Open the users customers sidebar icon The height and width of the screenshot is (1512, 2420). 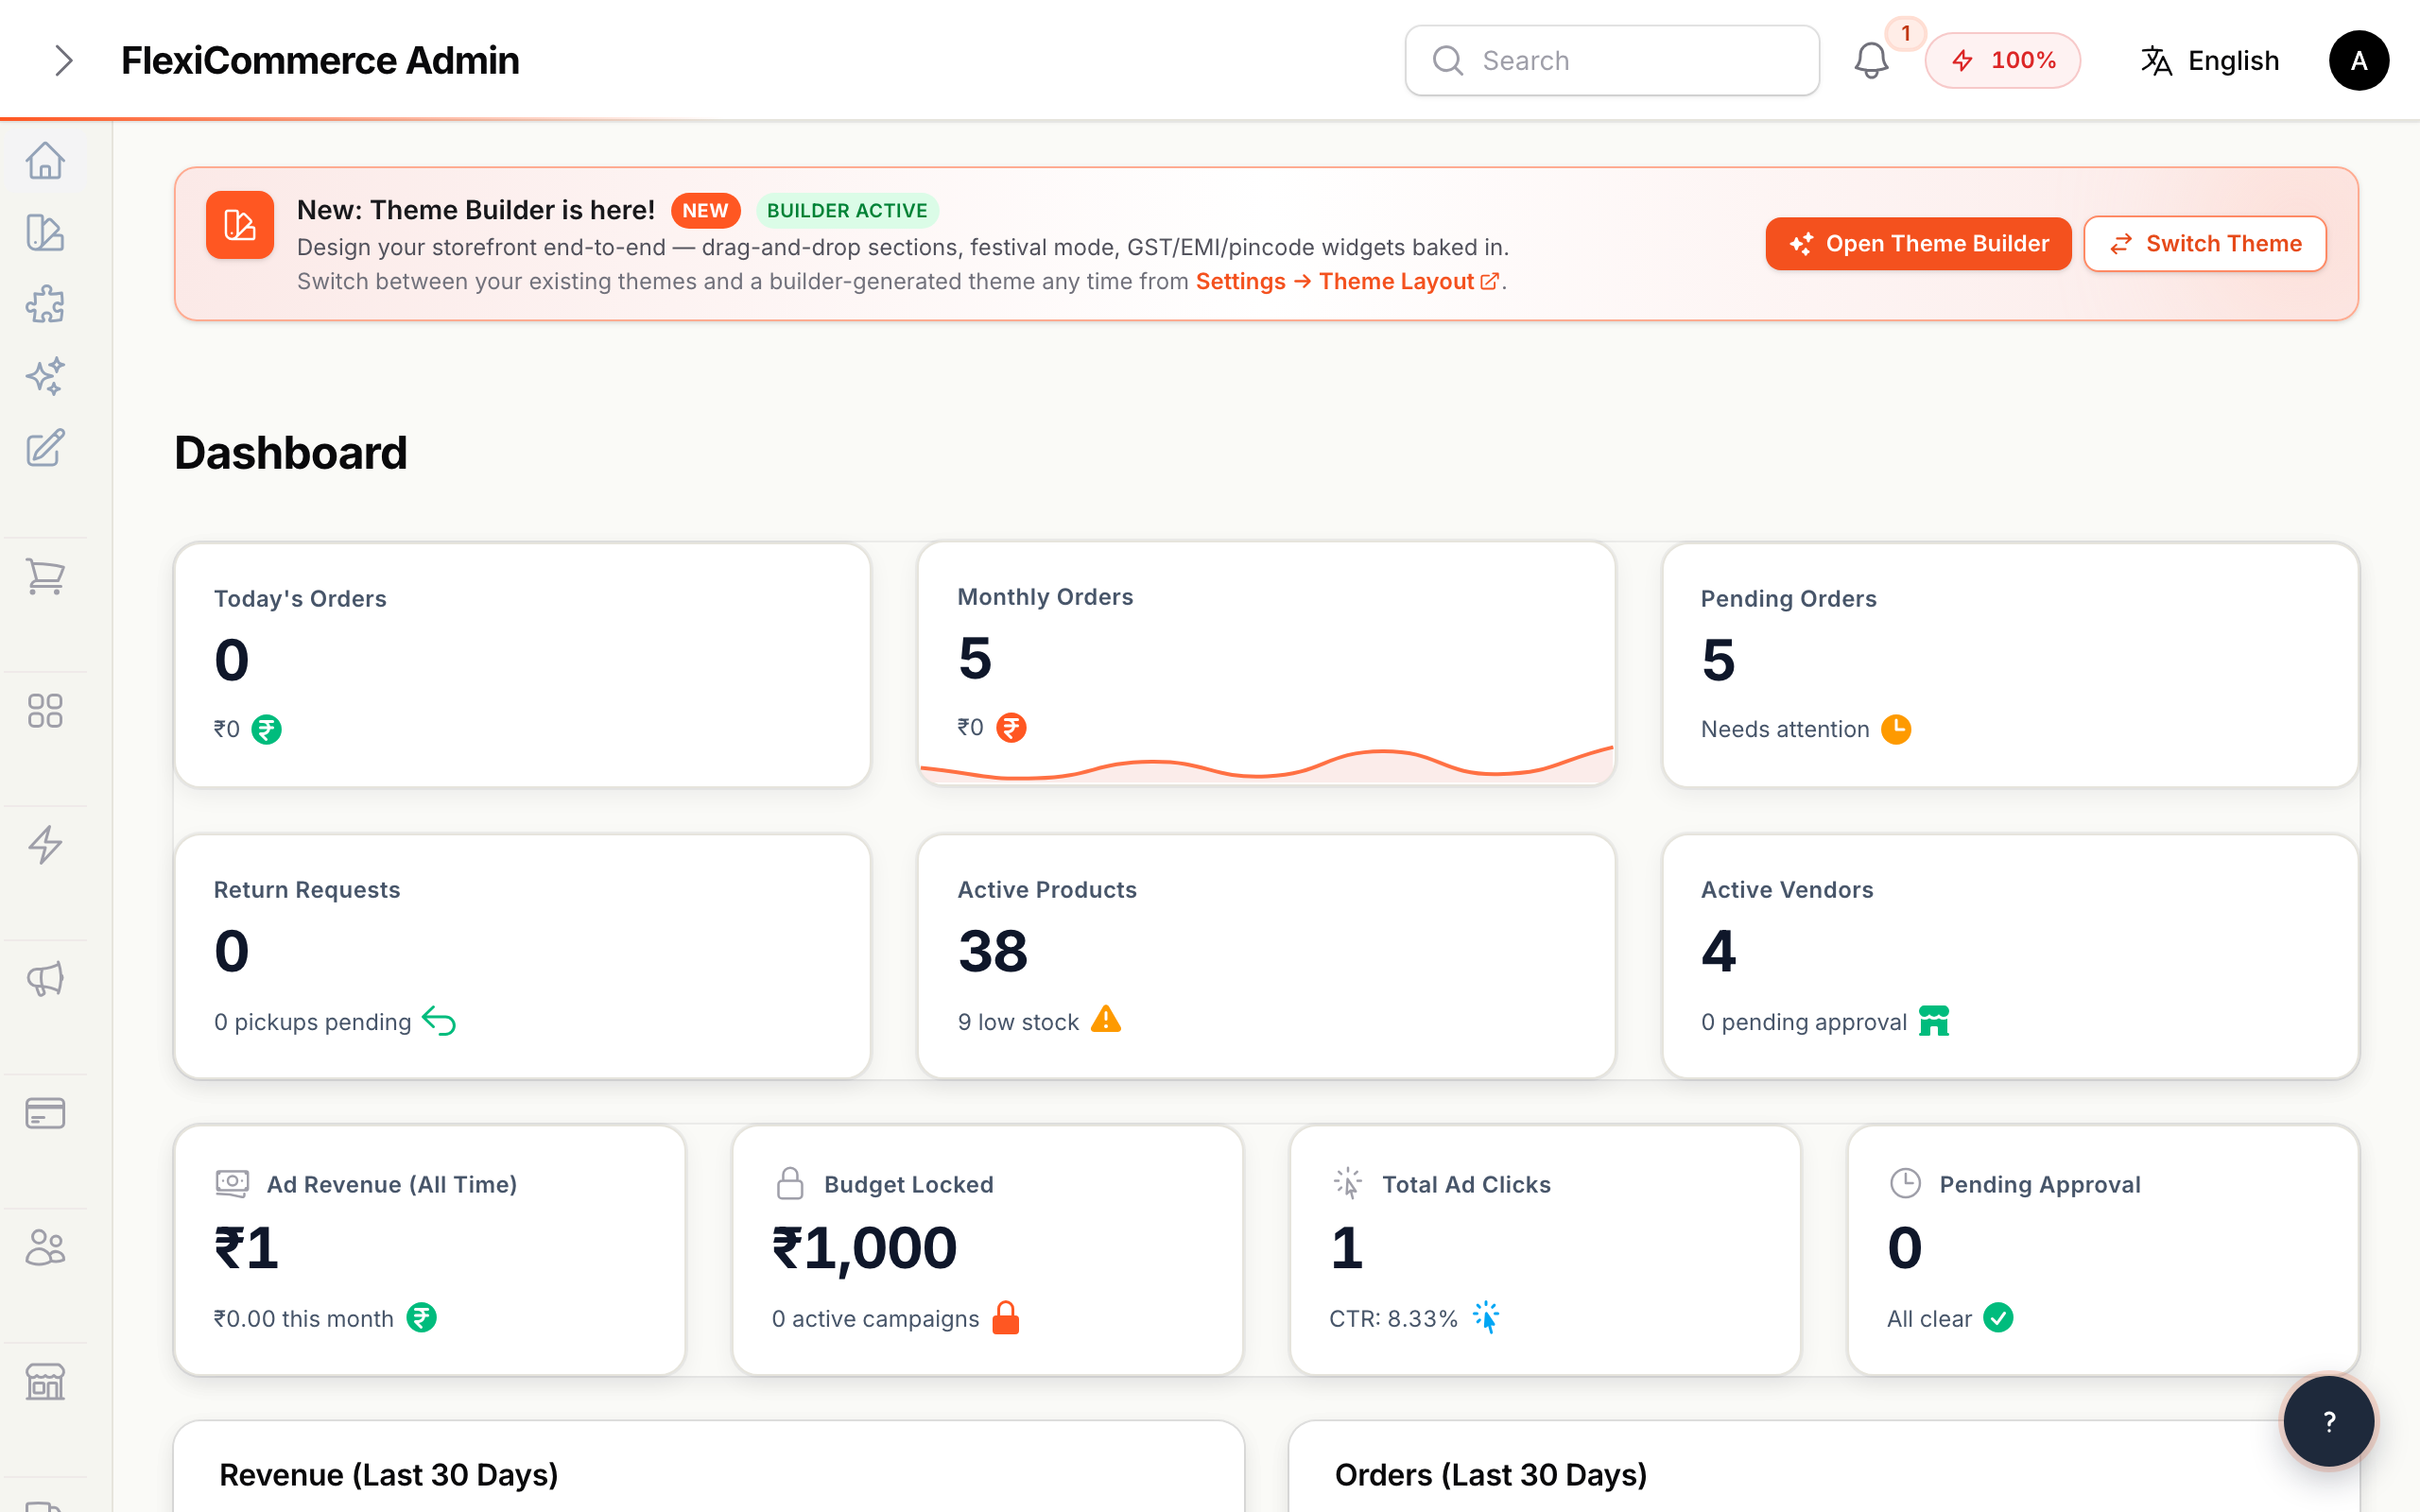coord(45,1247)
